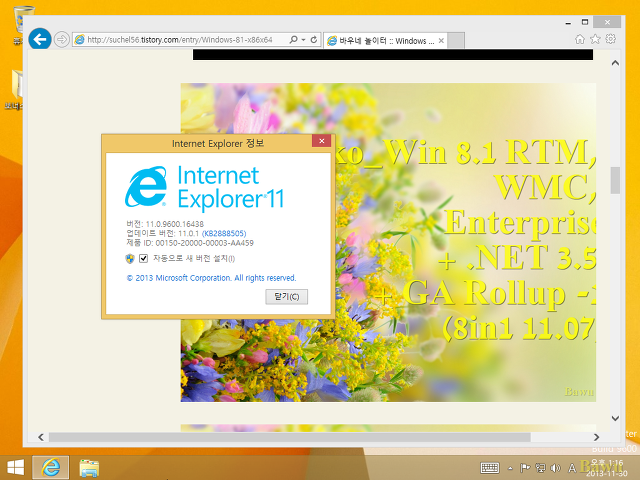Click the vertical scrollbar down arrow

click(x=615, y=418)
